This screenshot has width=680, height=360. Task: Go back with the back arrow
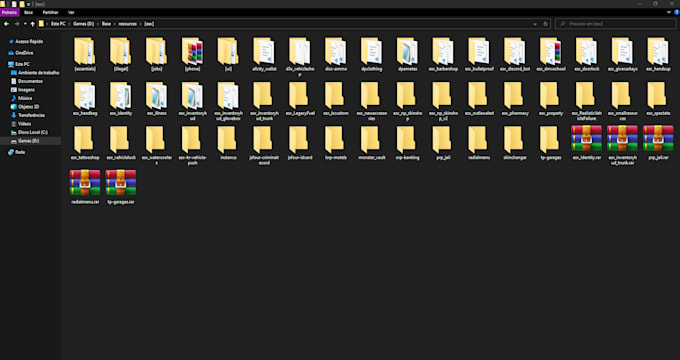pos(7,24)
